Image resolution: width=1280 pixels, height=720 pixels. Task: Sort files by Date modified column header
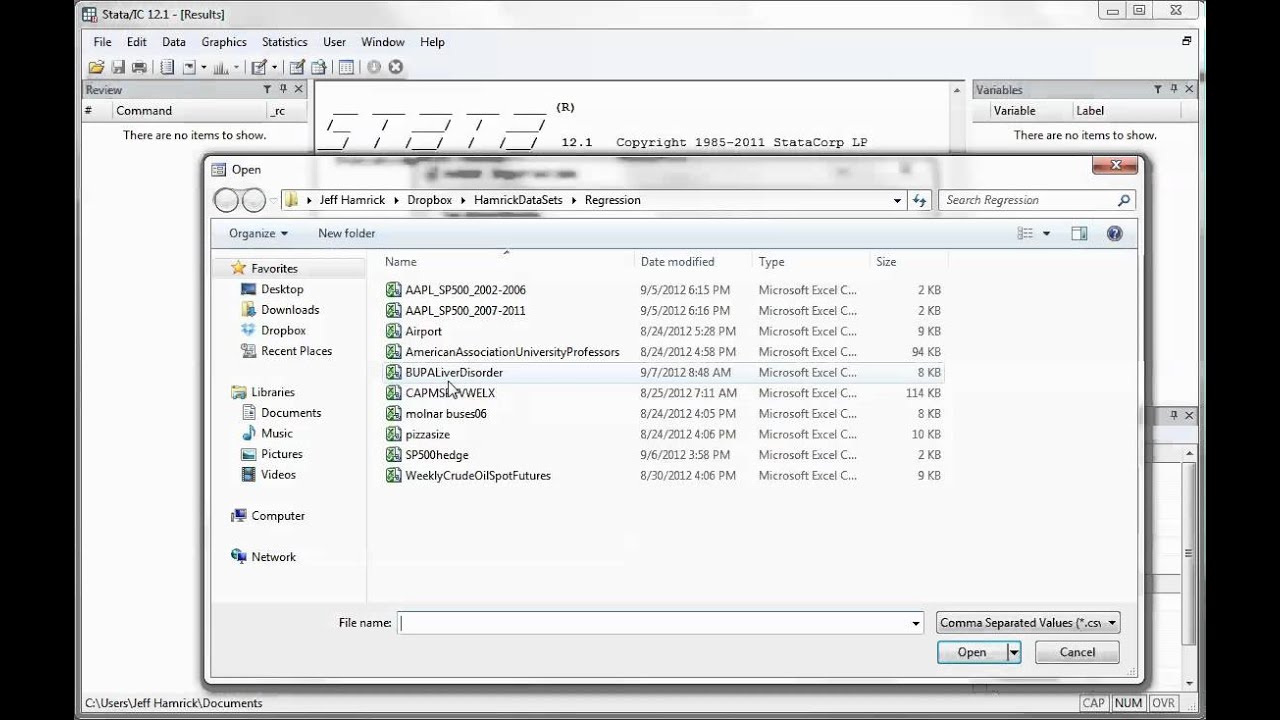(677, 262)
